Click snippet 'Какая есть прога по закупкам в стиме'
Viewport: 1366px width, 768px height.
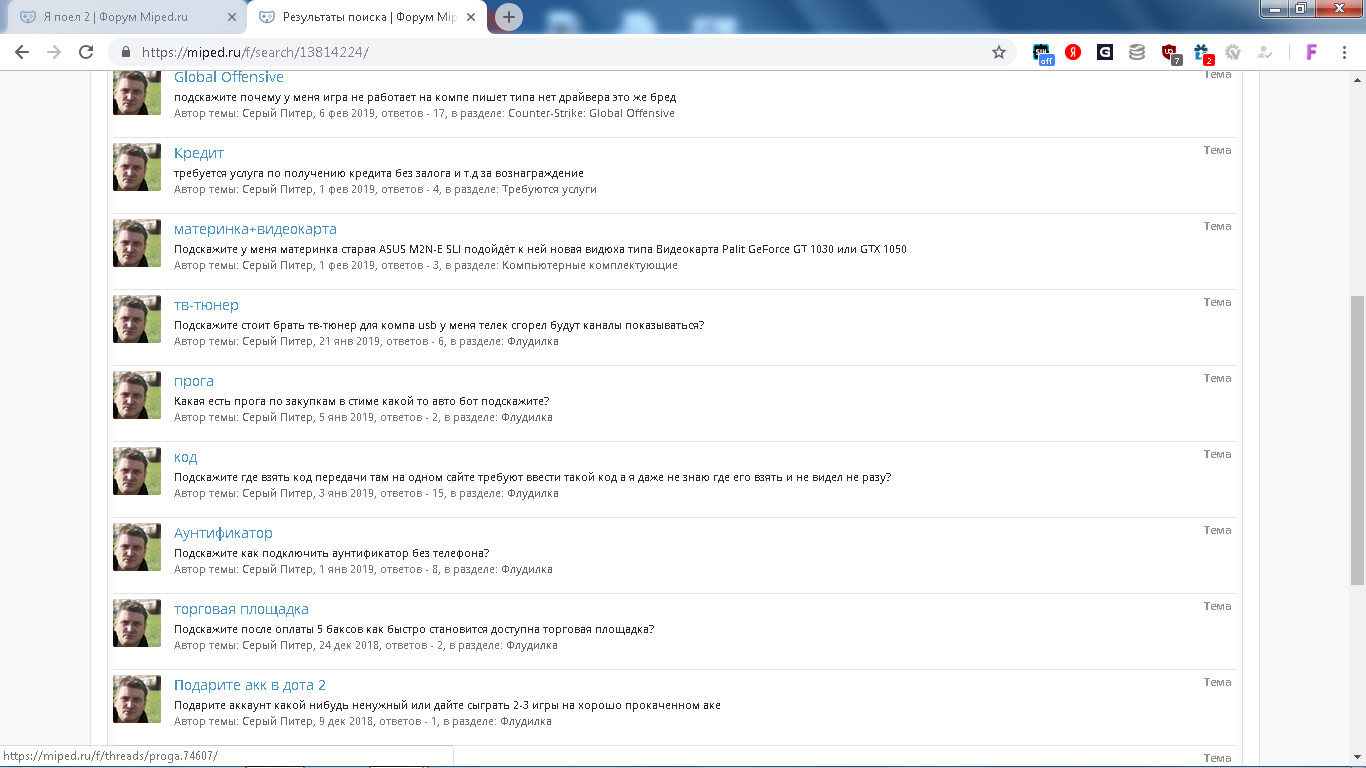pyautogui.click(x=362, y=401)
